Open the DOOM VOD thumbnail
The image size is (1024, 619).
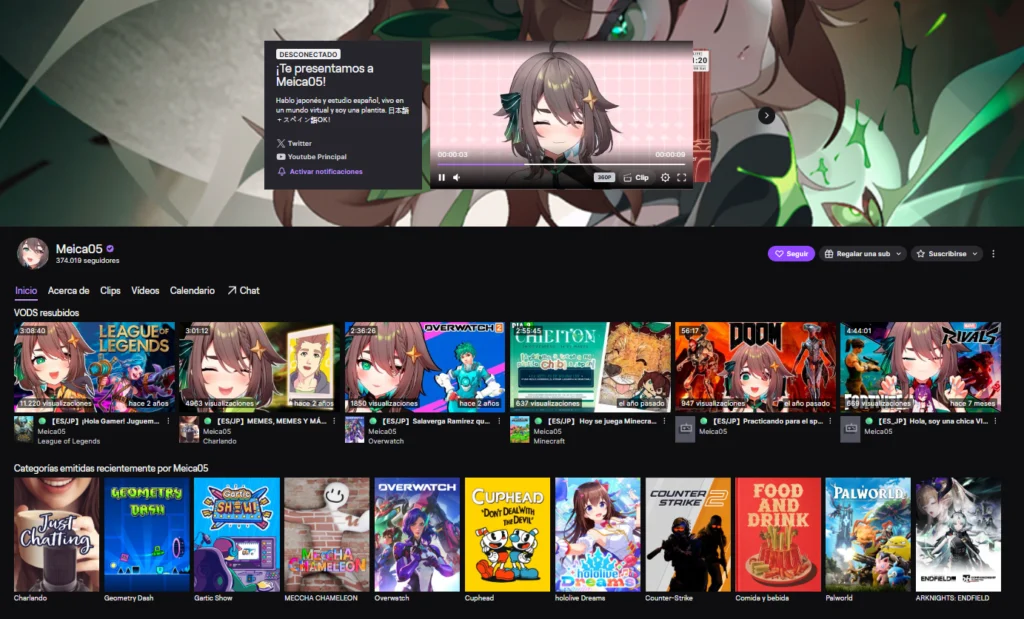pyautogui.click(x=756, y=366)
